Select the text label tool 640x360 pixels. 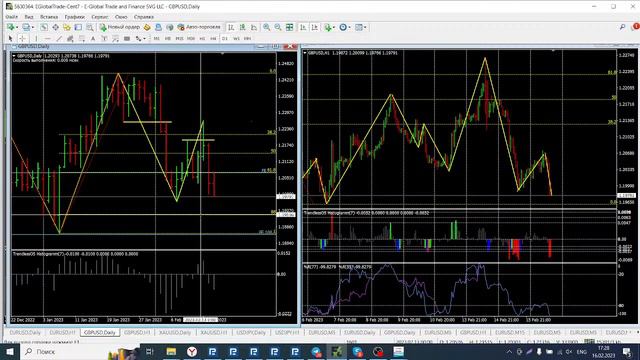coord(104,38)
